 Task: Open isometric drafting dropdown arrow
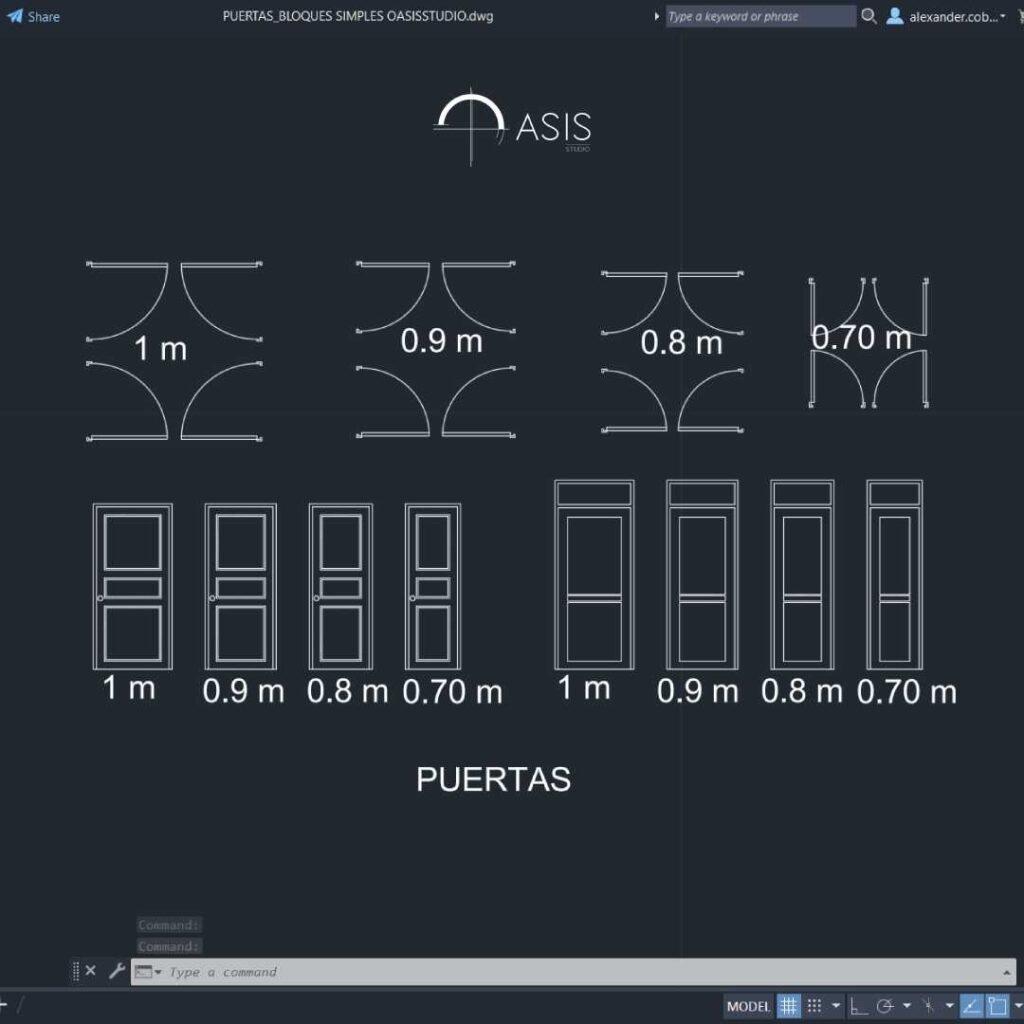950,1006
